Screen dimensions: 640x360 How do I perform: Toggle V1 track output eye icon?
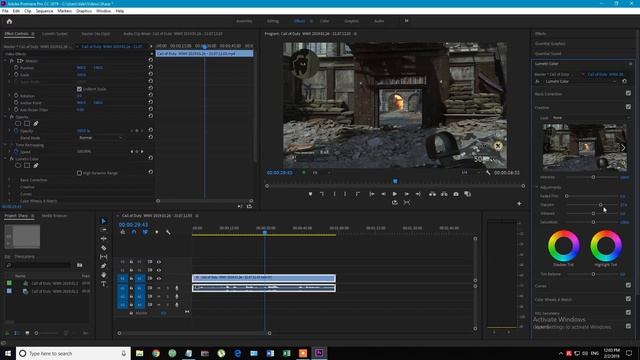pyautogui.click(x=159, y=278)
